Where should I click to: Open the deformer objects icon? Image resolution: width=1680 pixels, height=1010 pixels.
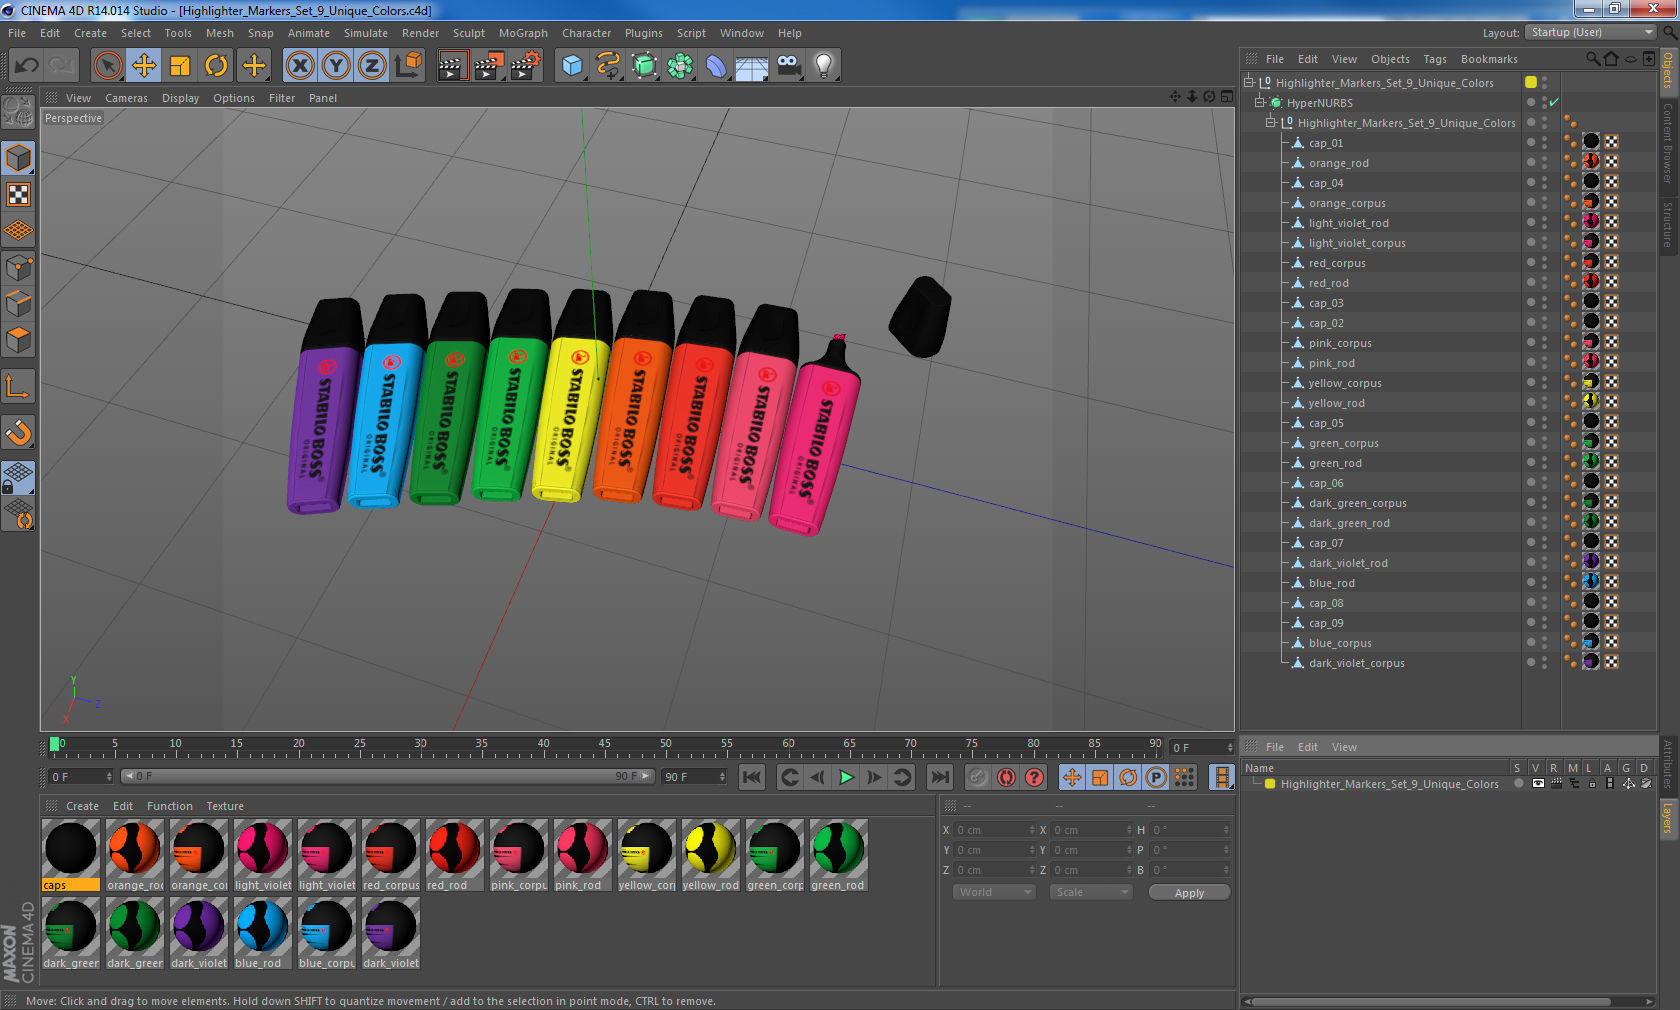click(x=716, y=66)
